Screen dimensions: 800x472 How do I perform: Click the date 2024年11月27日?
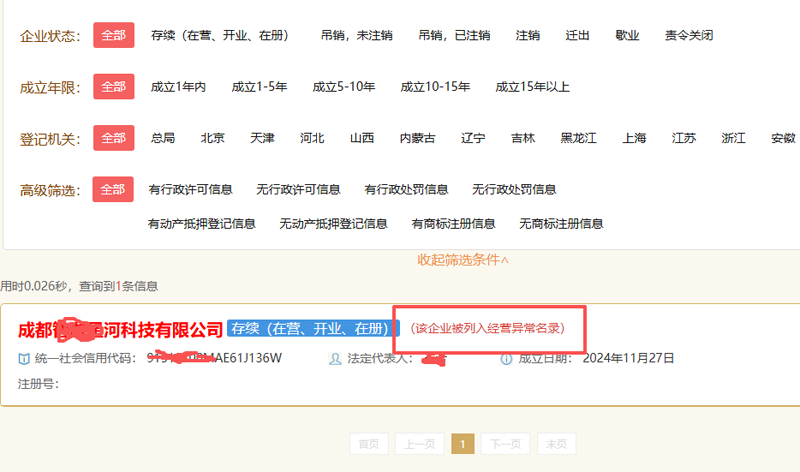(x=628, y=358)
